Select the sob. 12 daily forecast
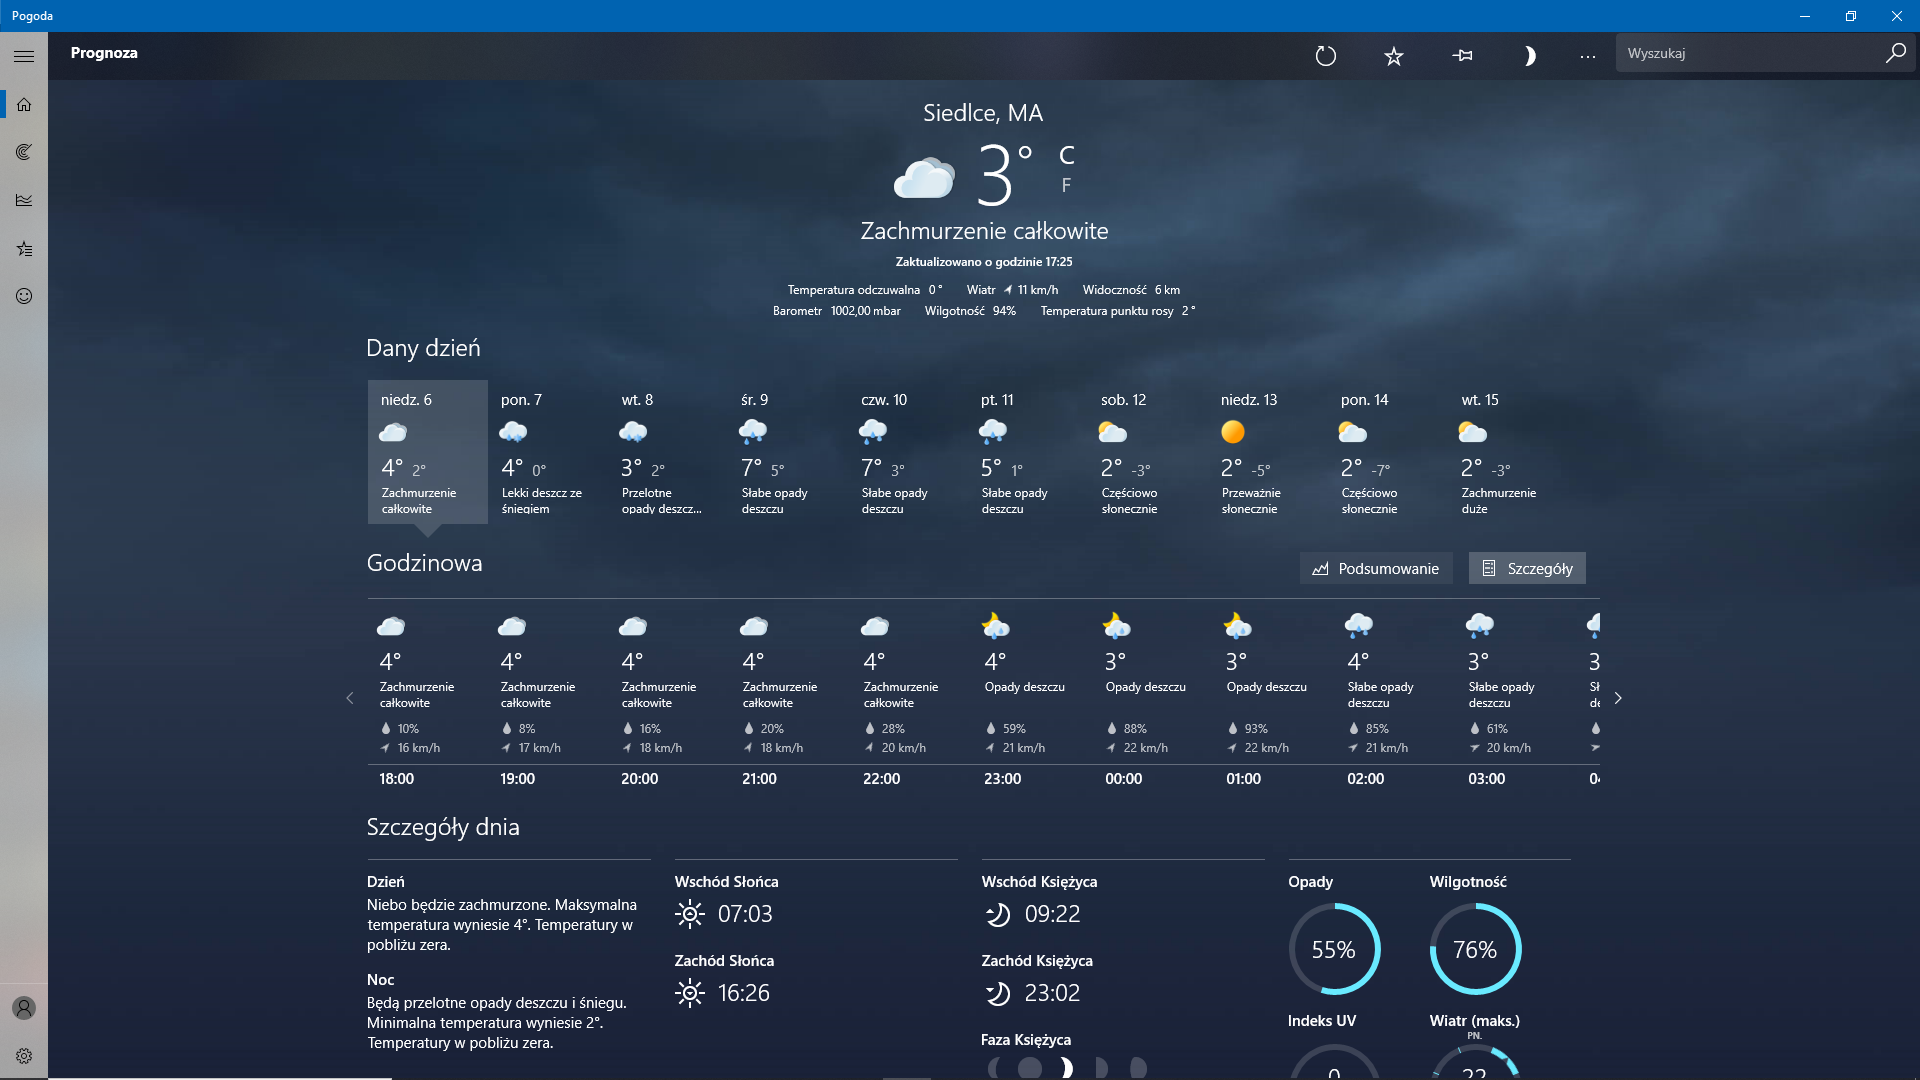 pos(1147,452)
